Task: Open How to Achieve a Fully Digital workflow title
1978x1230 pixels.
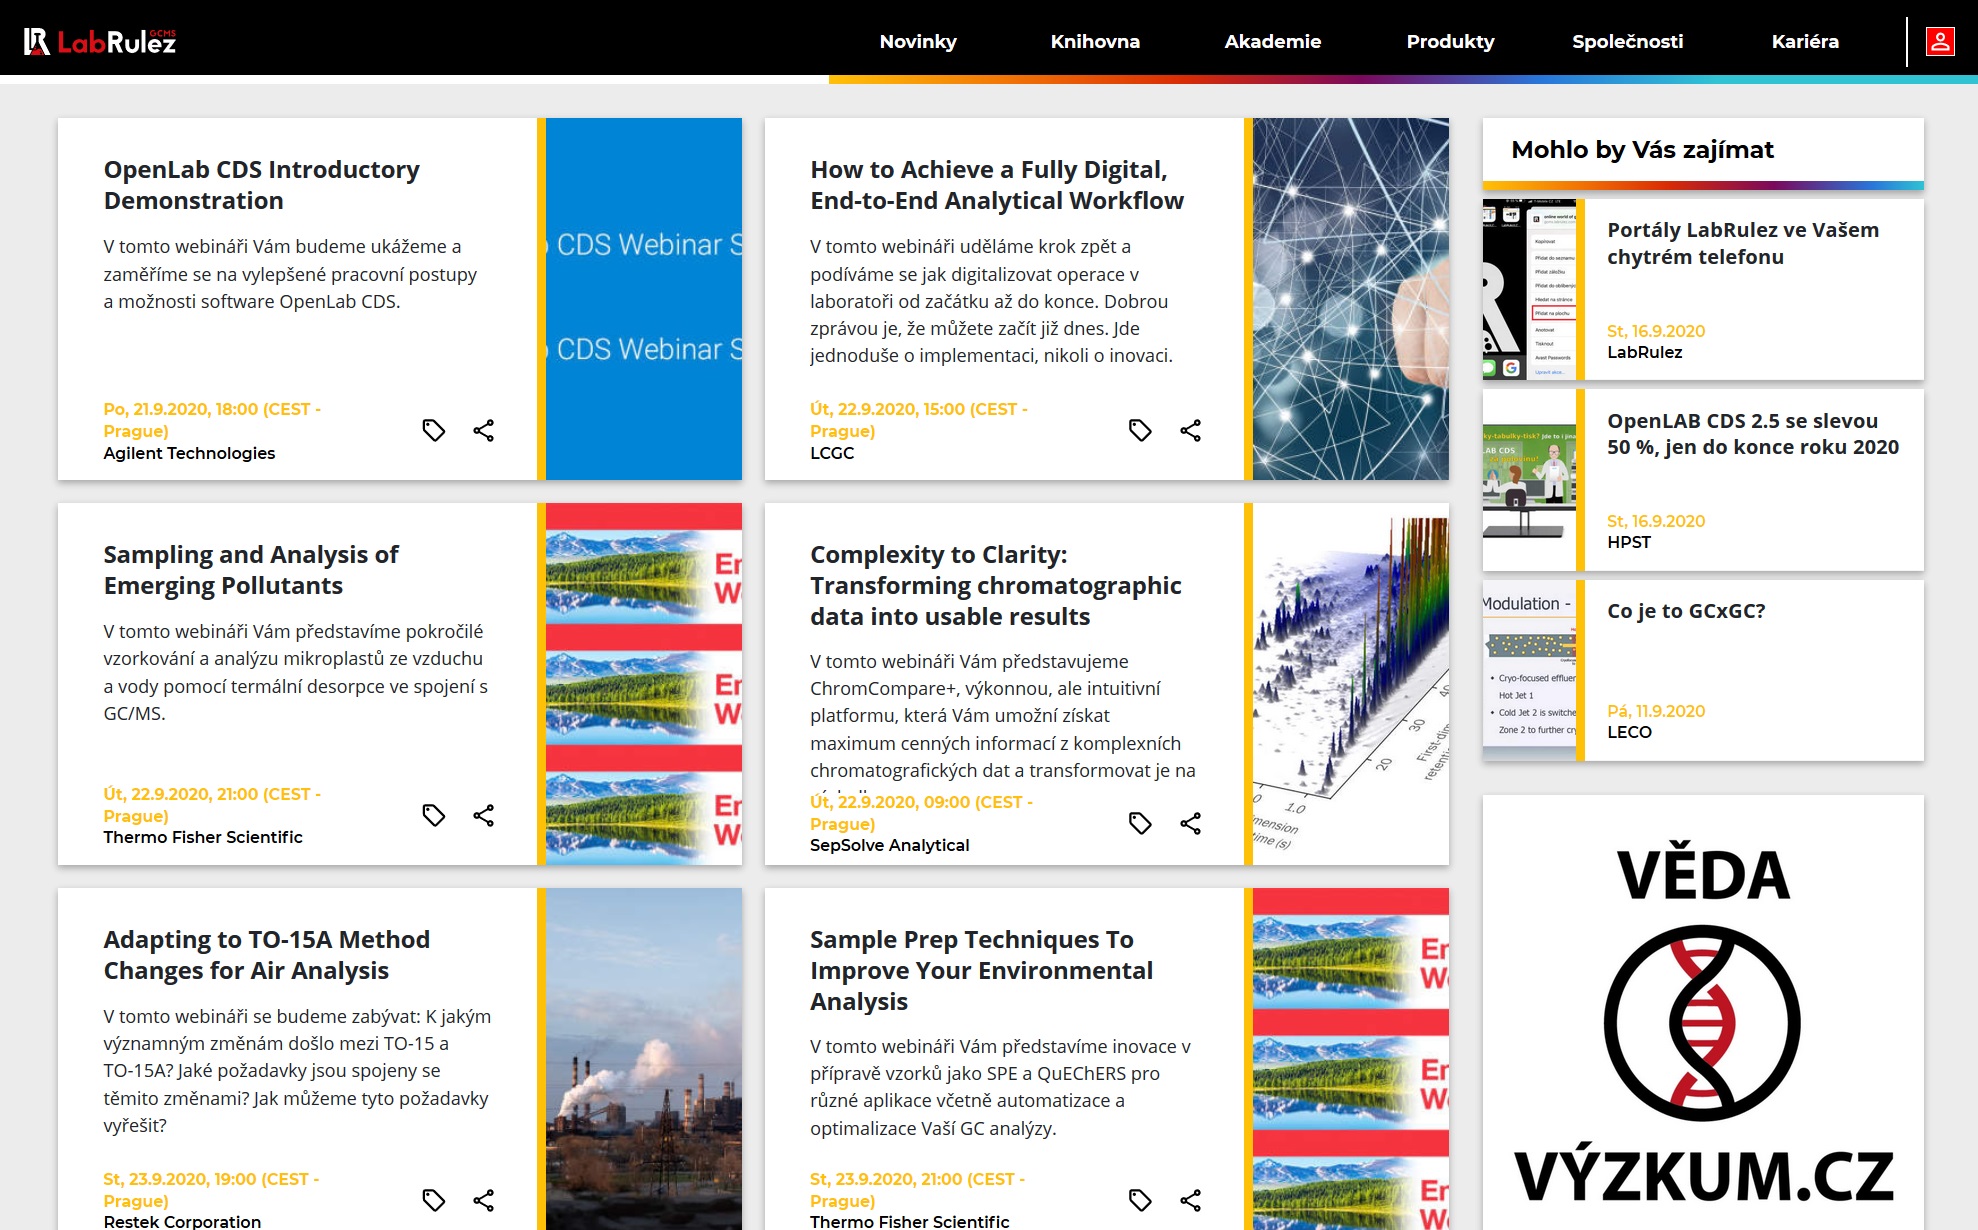Action: 997,185
